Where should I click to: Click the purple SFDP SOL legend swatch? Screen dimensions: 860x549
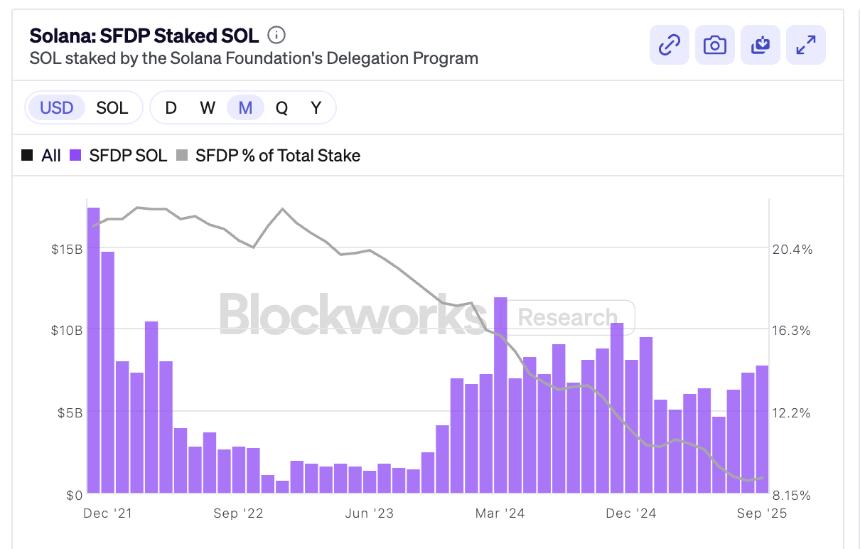pyautogui.click(x=75, y=156)
